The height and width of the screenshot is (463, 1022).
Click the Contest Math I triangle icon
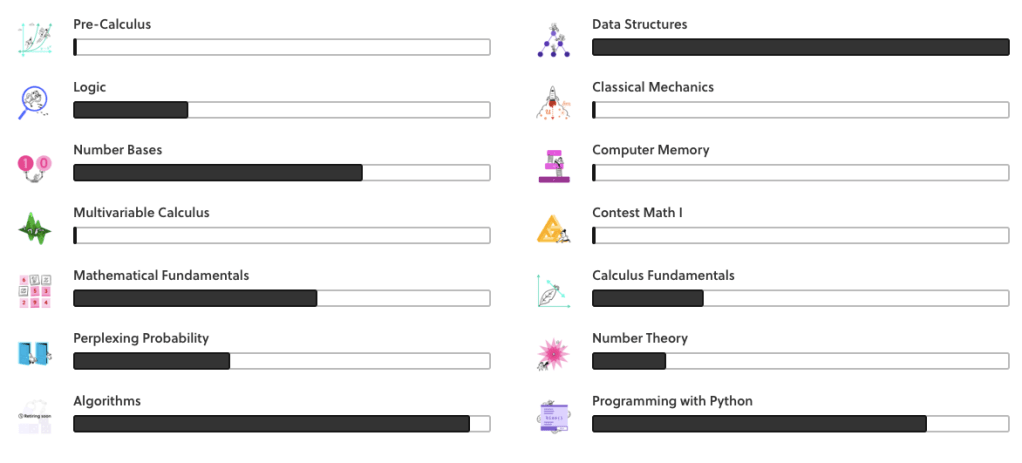[554, 227]
